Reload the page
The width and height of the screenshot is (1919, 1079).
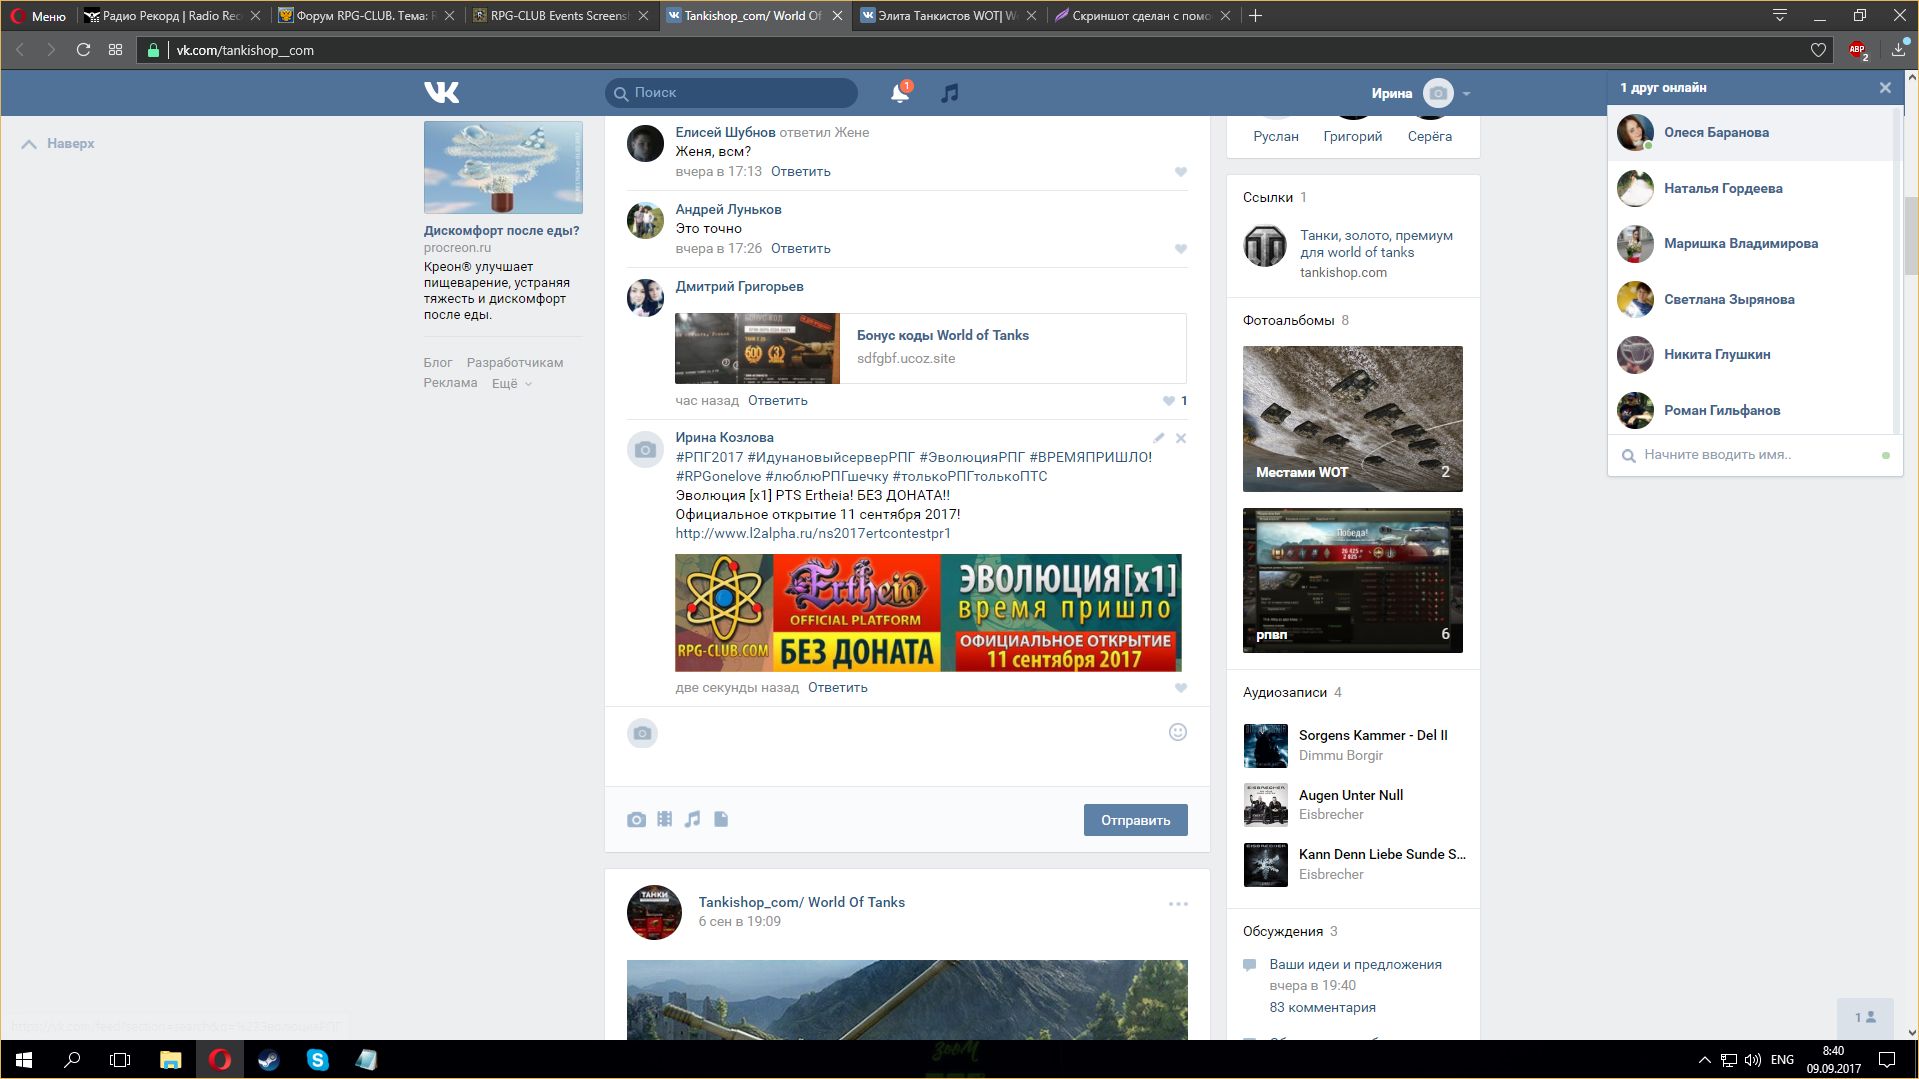(x=84, y=50)
